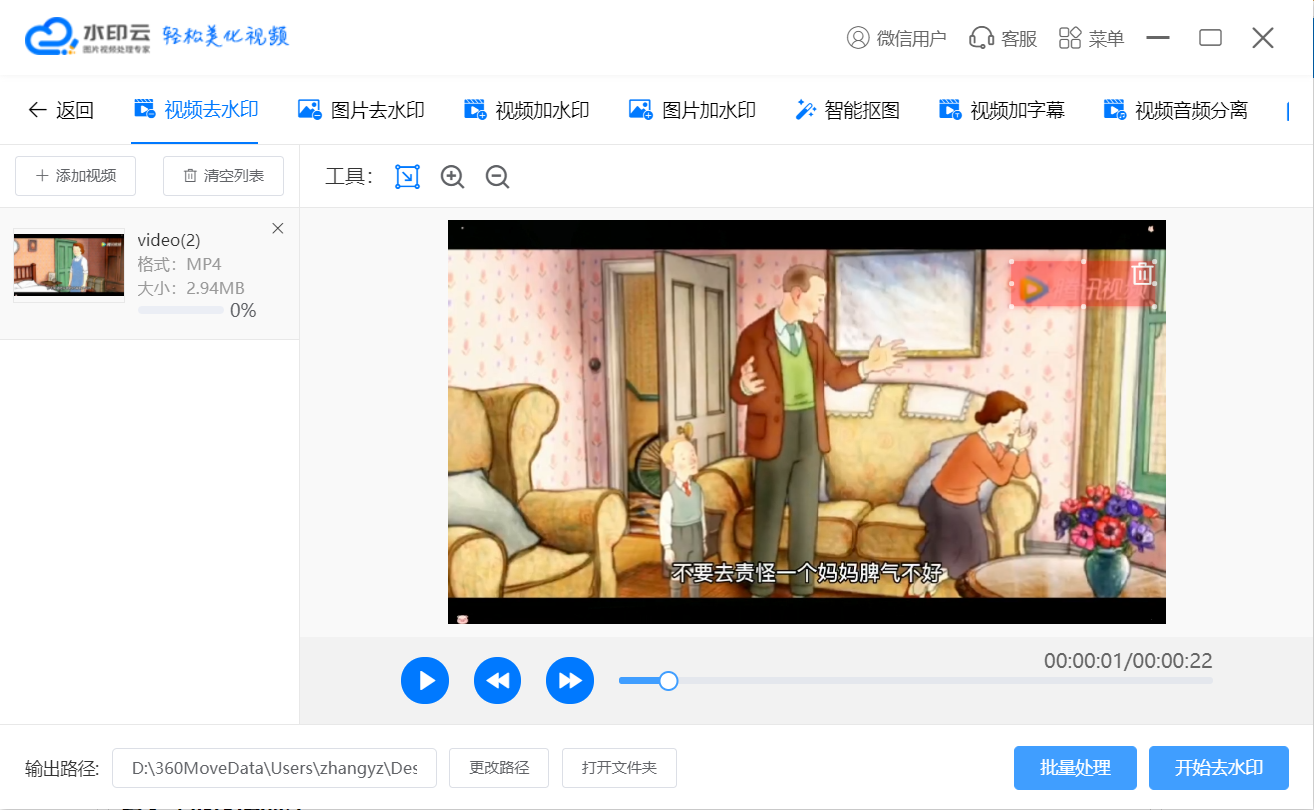Remove video(2) from the list

[278, 228]
